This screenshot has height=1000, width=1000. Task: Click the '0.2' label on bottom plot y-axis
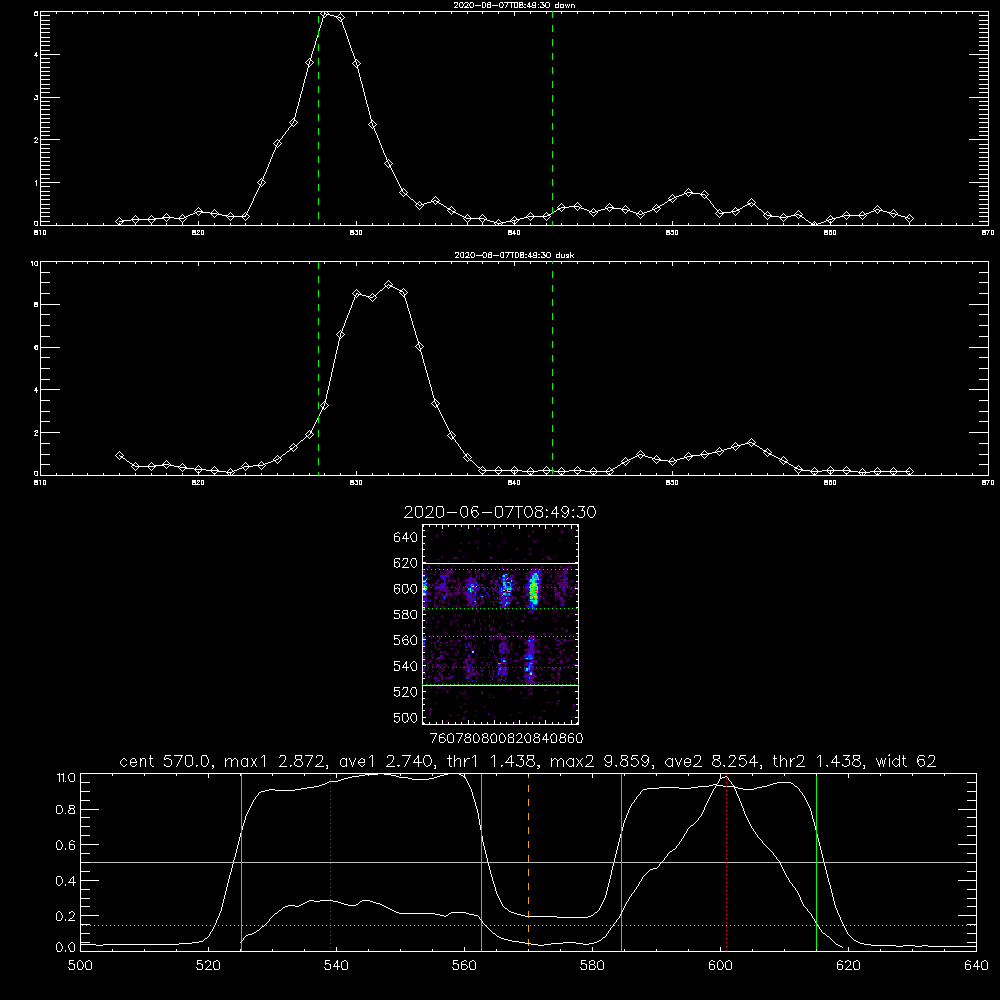pos(66,916)
